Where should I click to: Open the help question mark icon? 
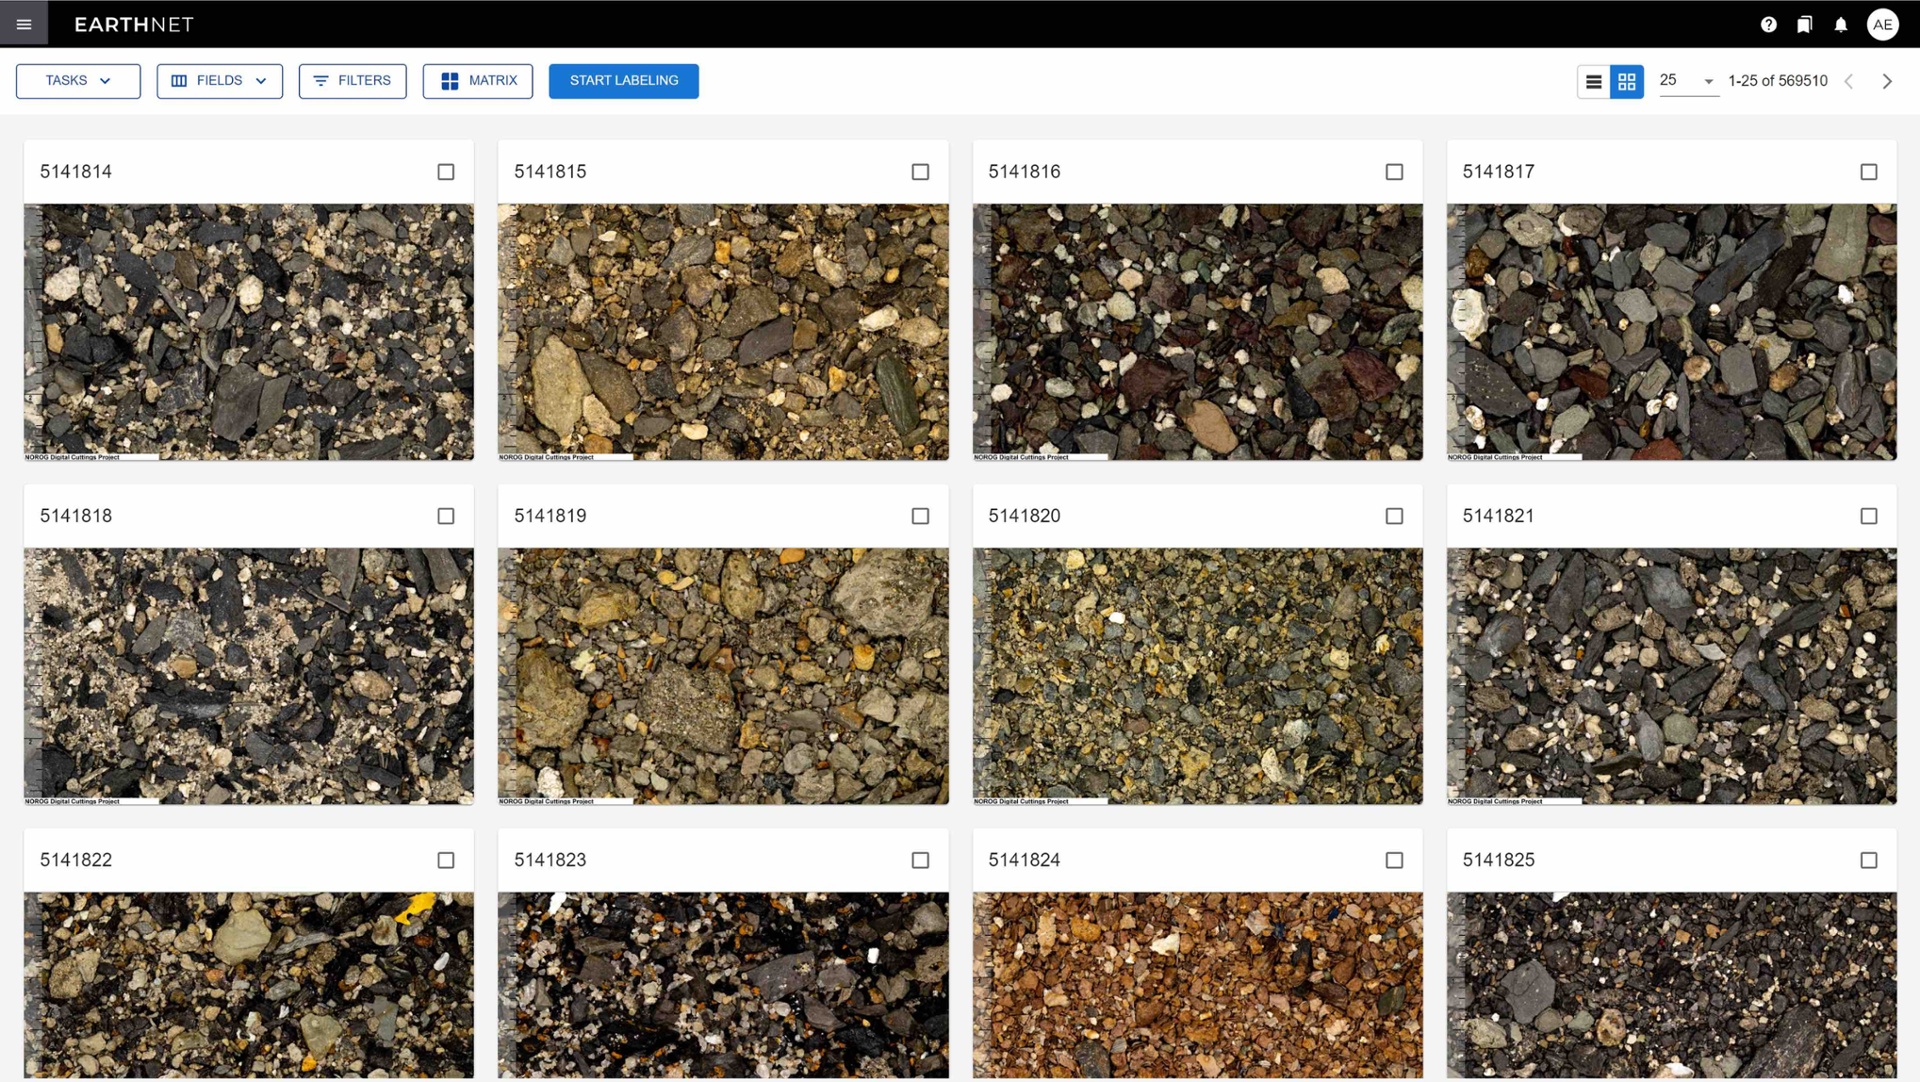coord(1768,25)
